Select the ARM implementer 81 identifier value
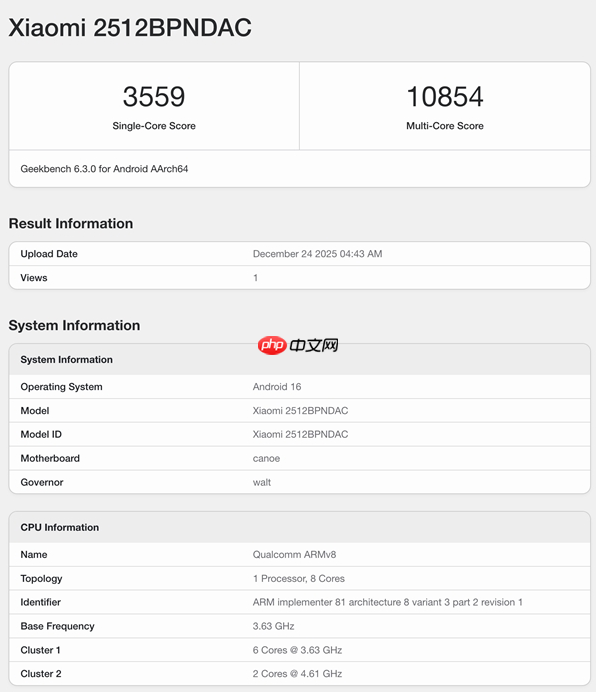The image size is (596, 692). tap(388, 602)
